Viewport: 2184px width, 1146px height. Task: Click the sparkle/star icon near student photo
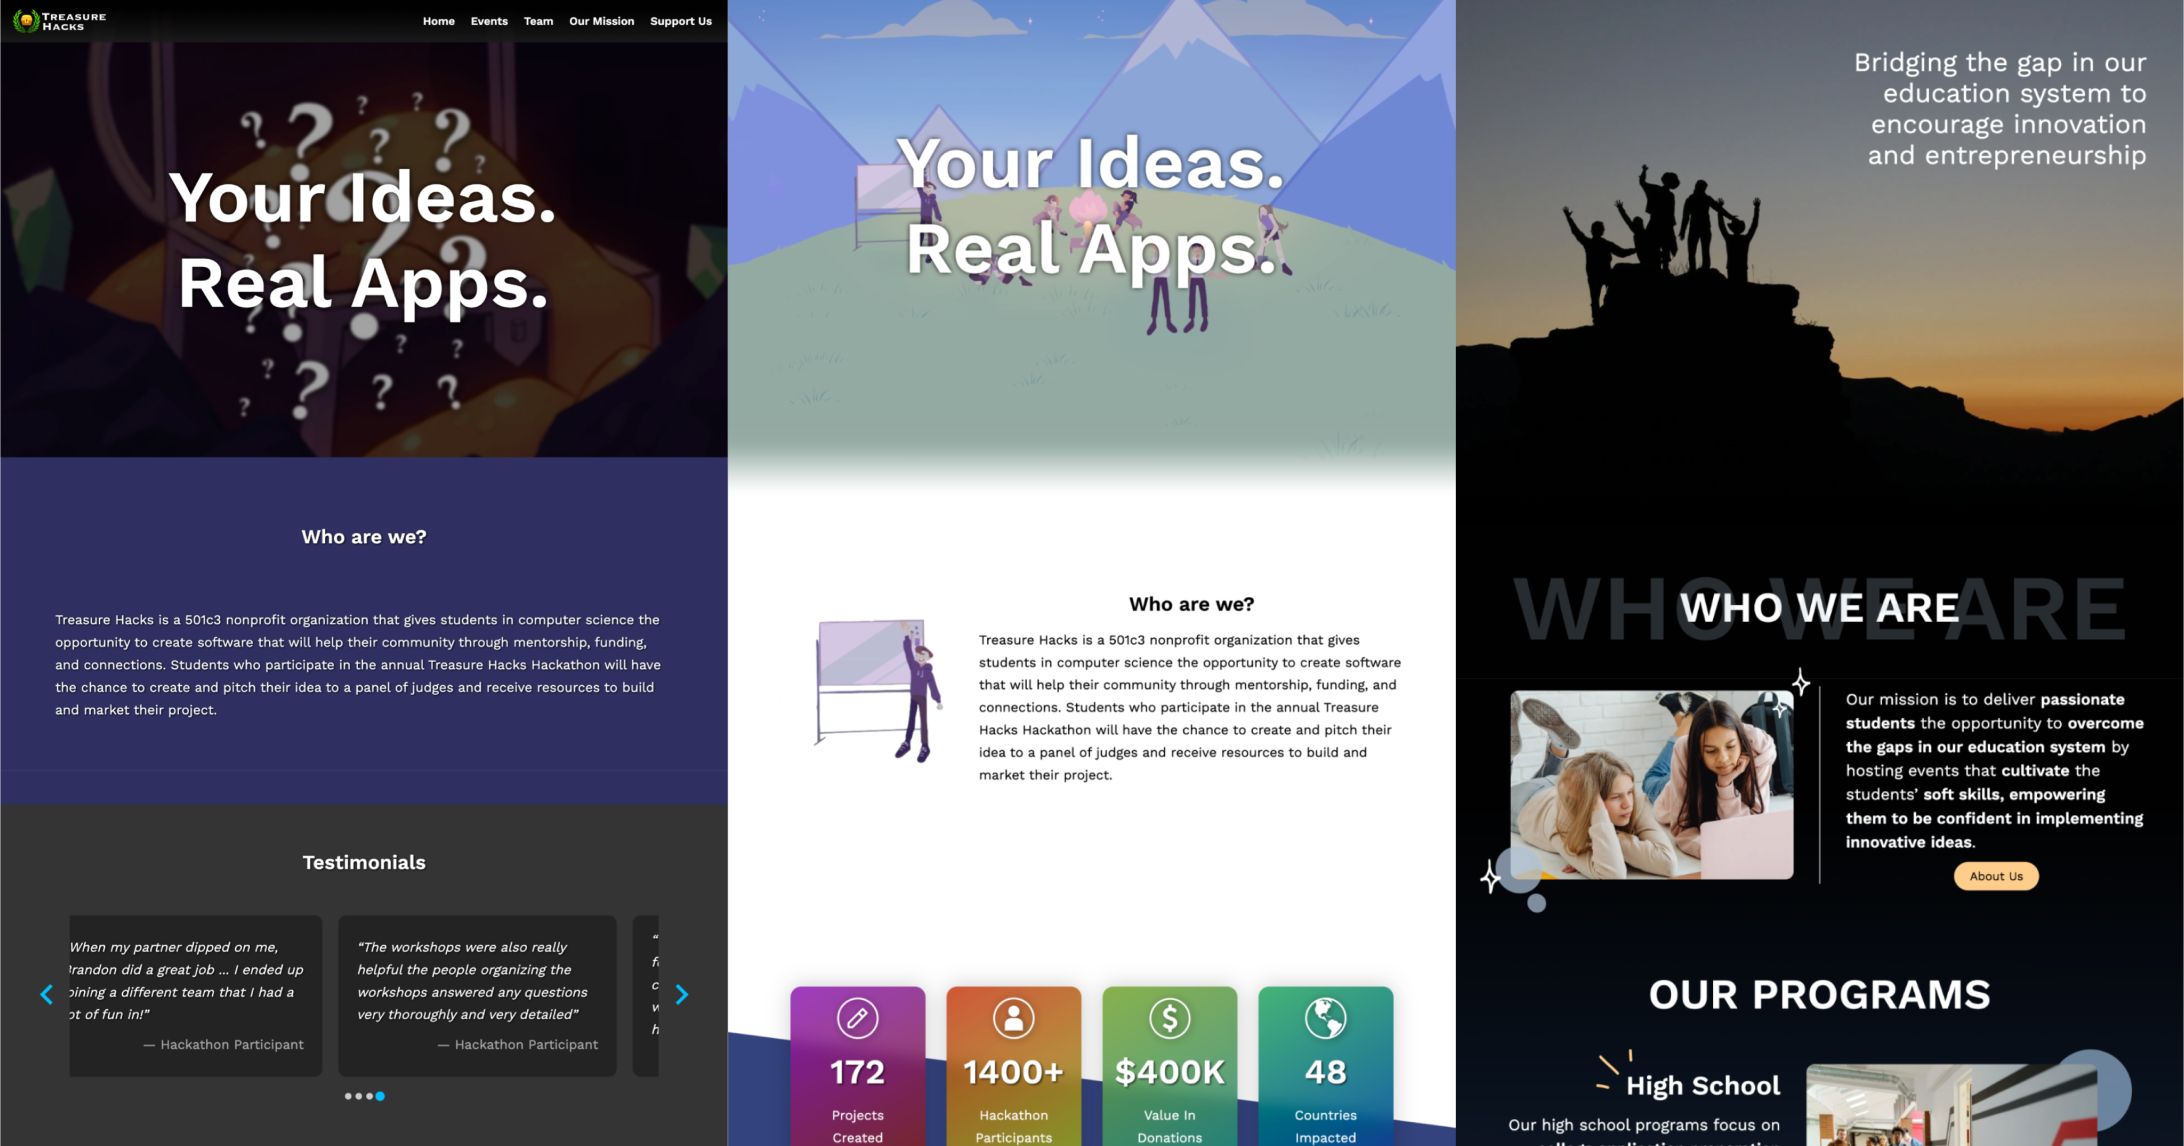(x=1801, y=682)
